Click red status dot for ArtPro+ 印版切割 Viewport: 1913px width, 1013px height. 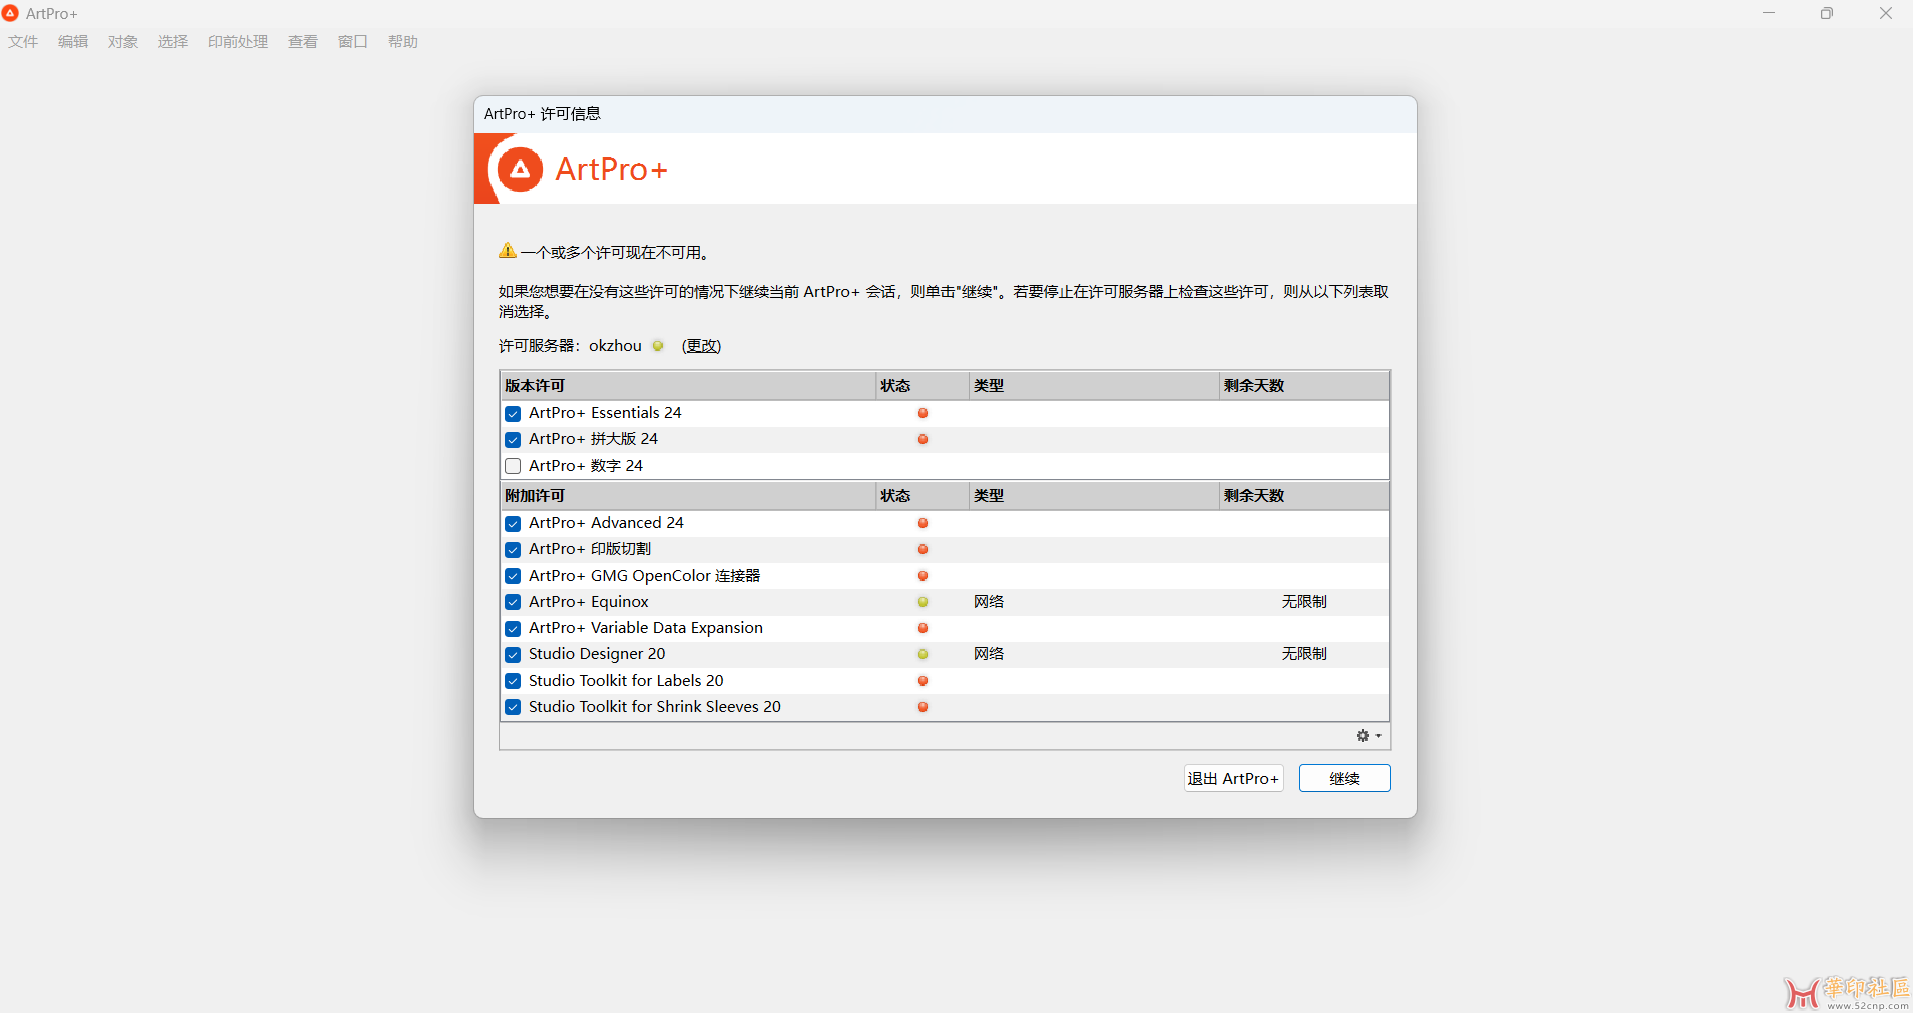923,549
